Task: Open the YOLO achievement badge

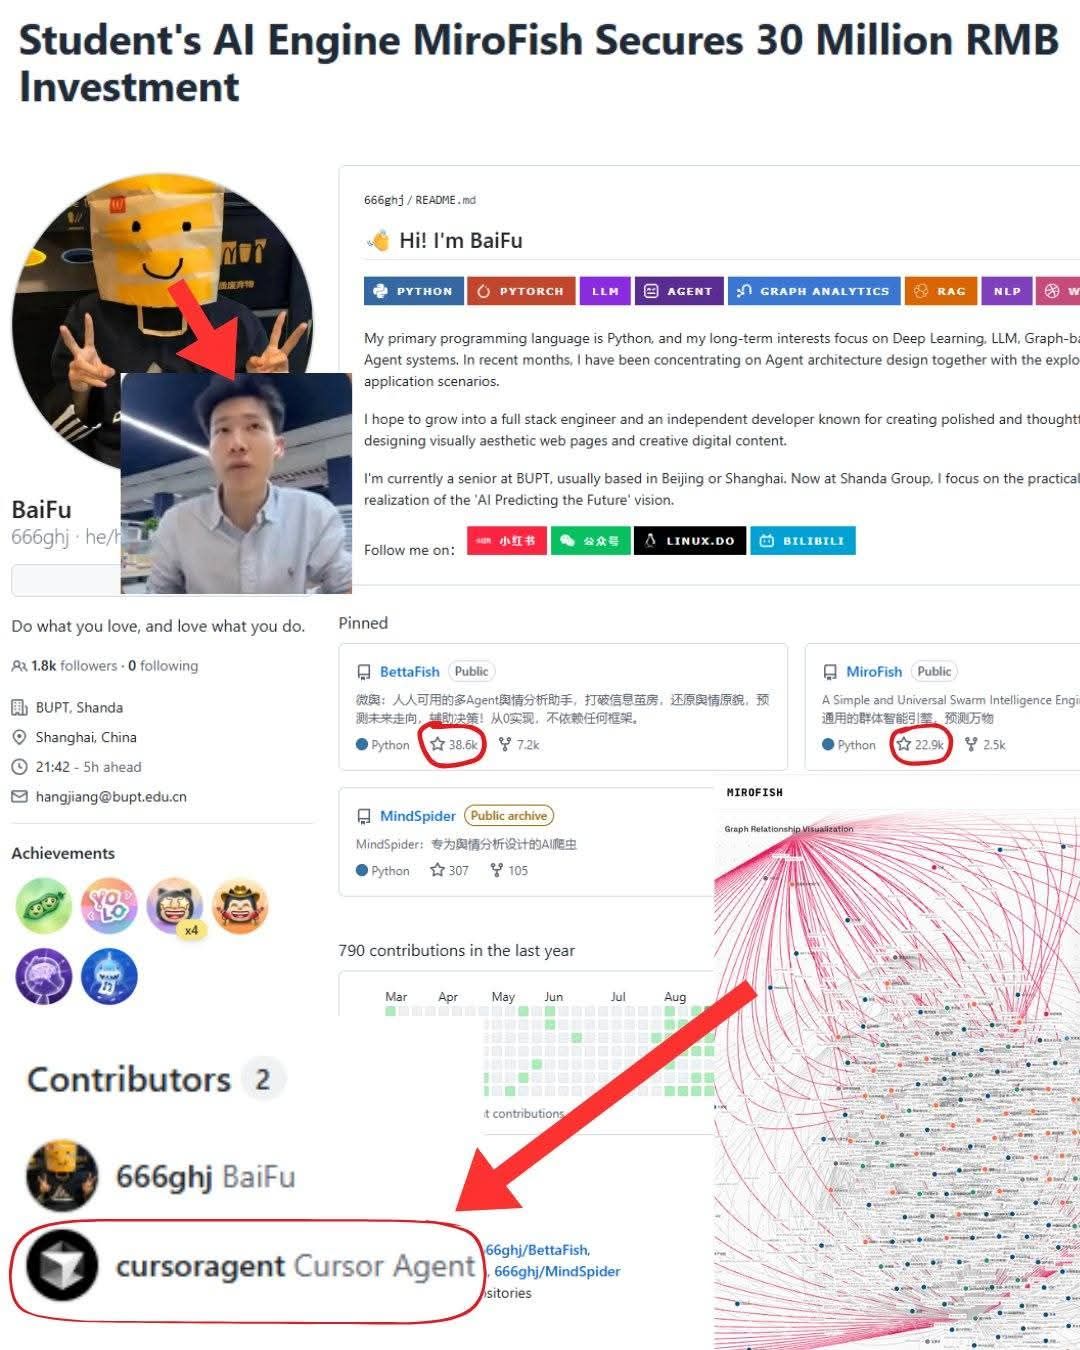Action: pyautogui.click(x=109, y=906)
